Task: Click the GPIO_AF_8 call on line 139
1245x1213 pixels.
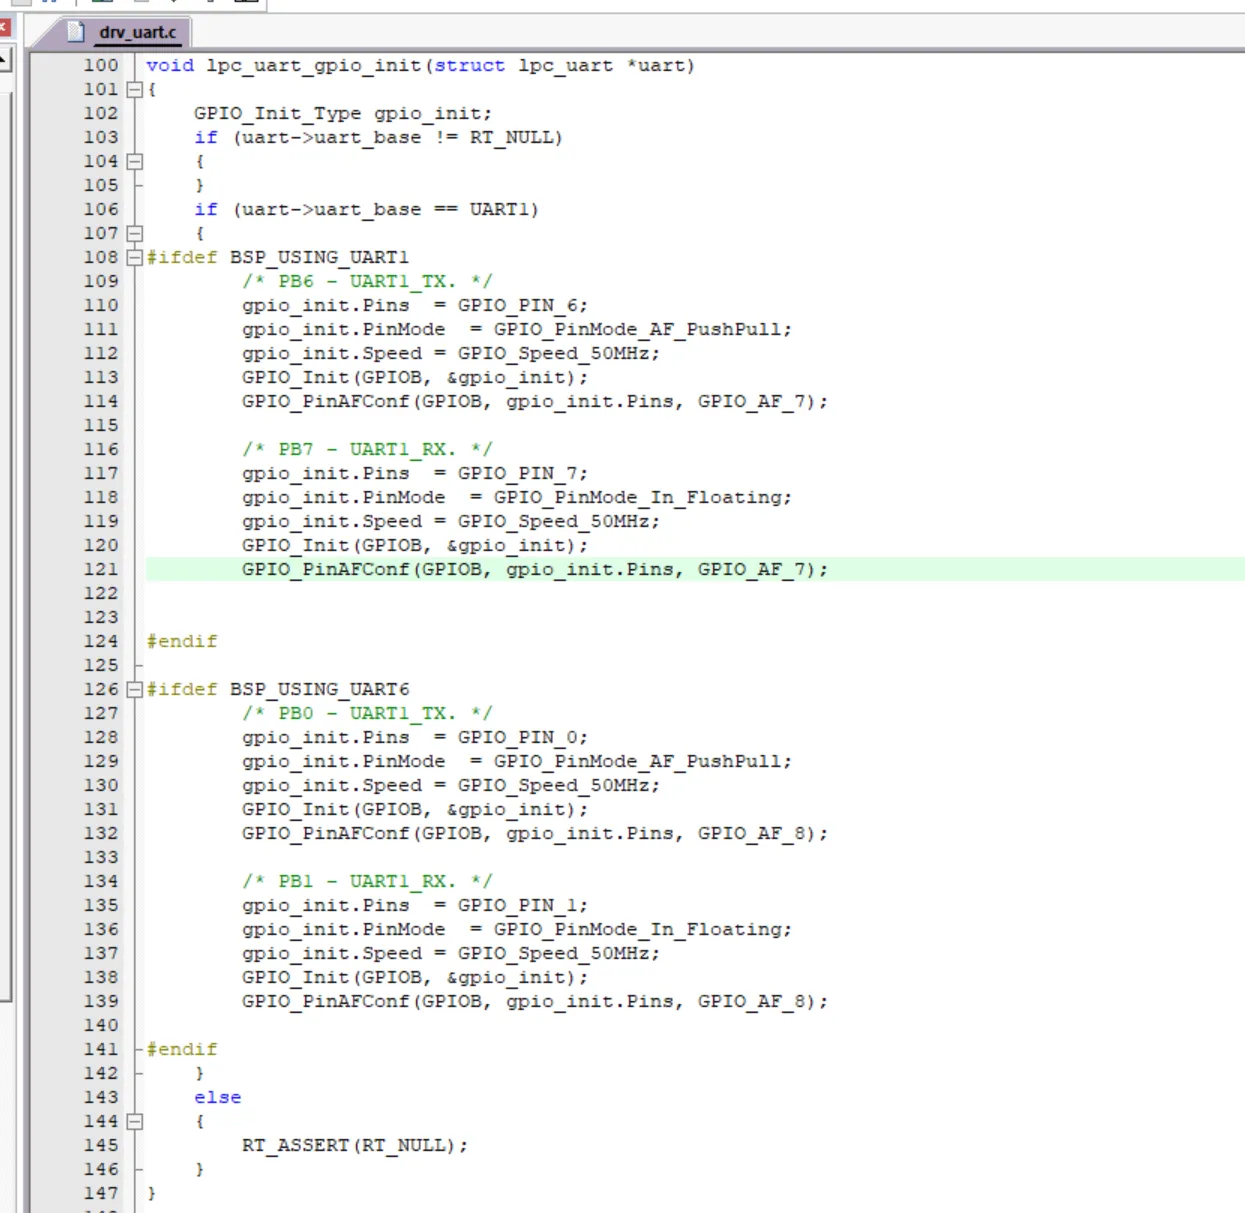Action: pyautogui.click(x=535, y=1001)
